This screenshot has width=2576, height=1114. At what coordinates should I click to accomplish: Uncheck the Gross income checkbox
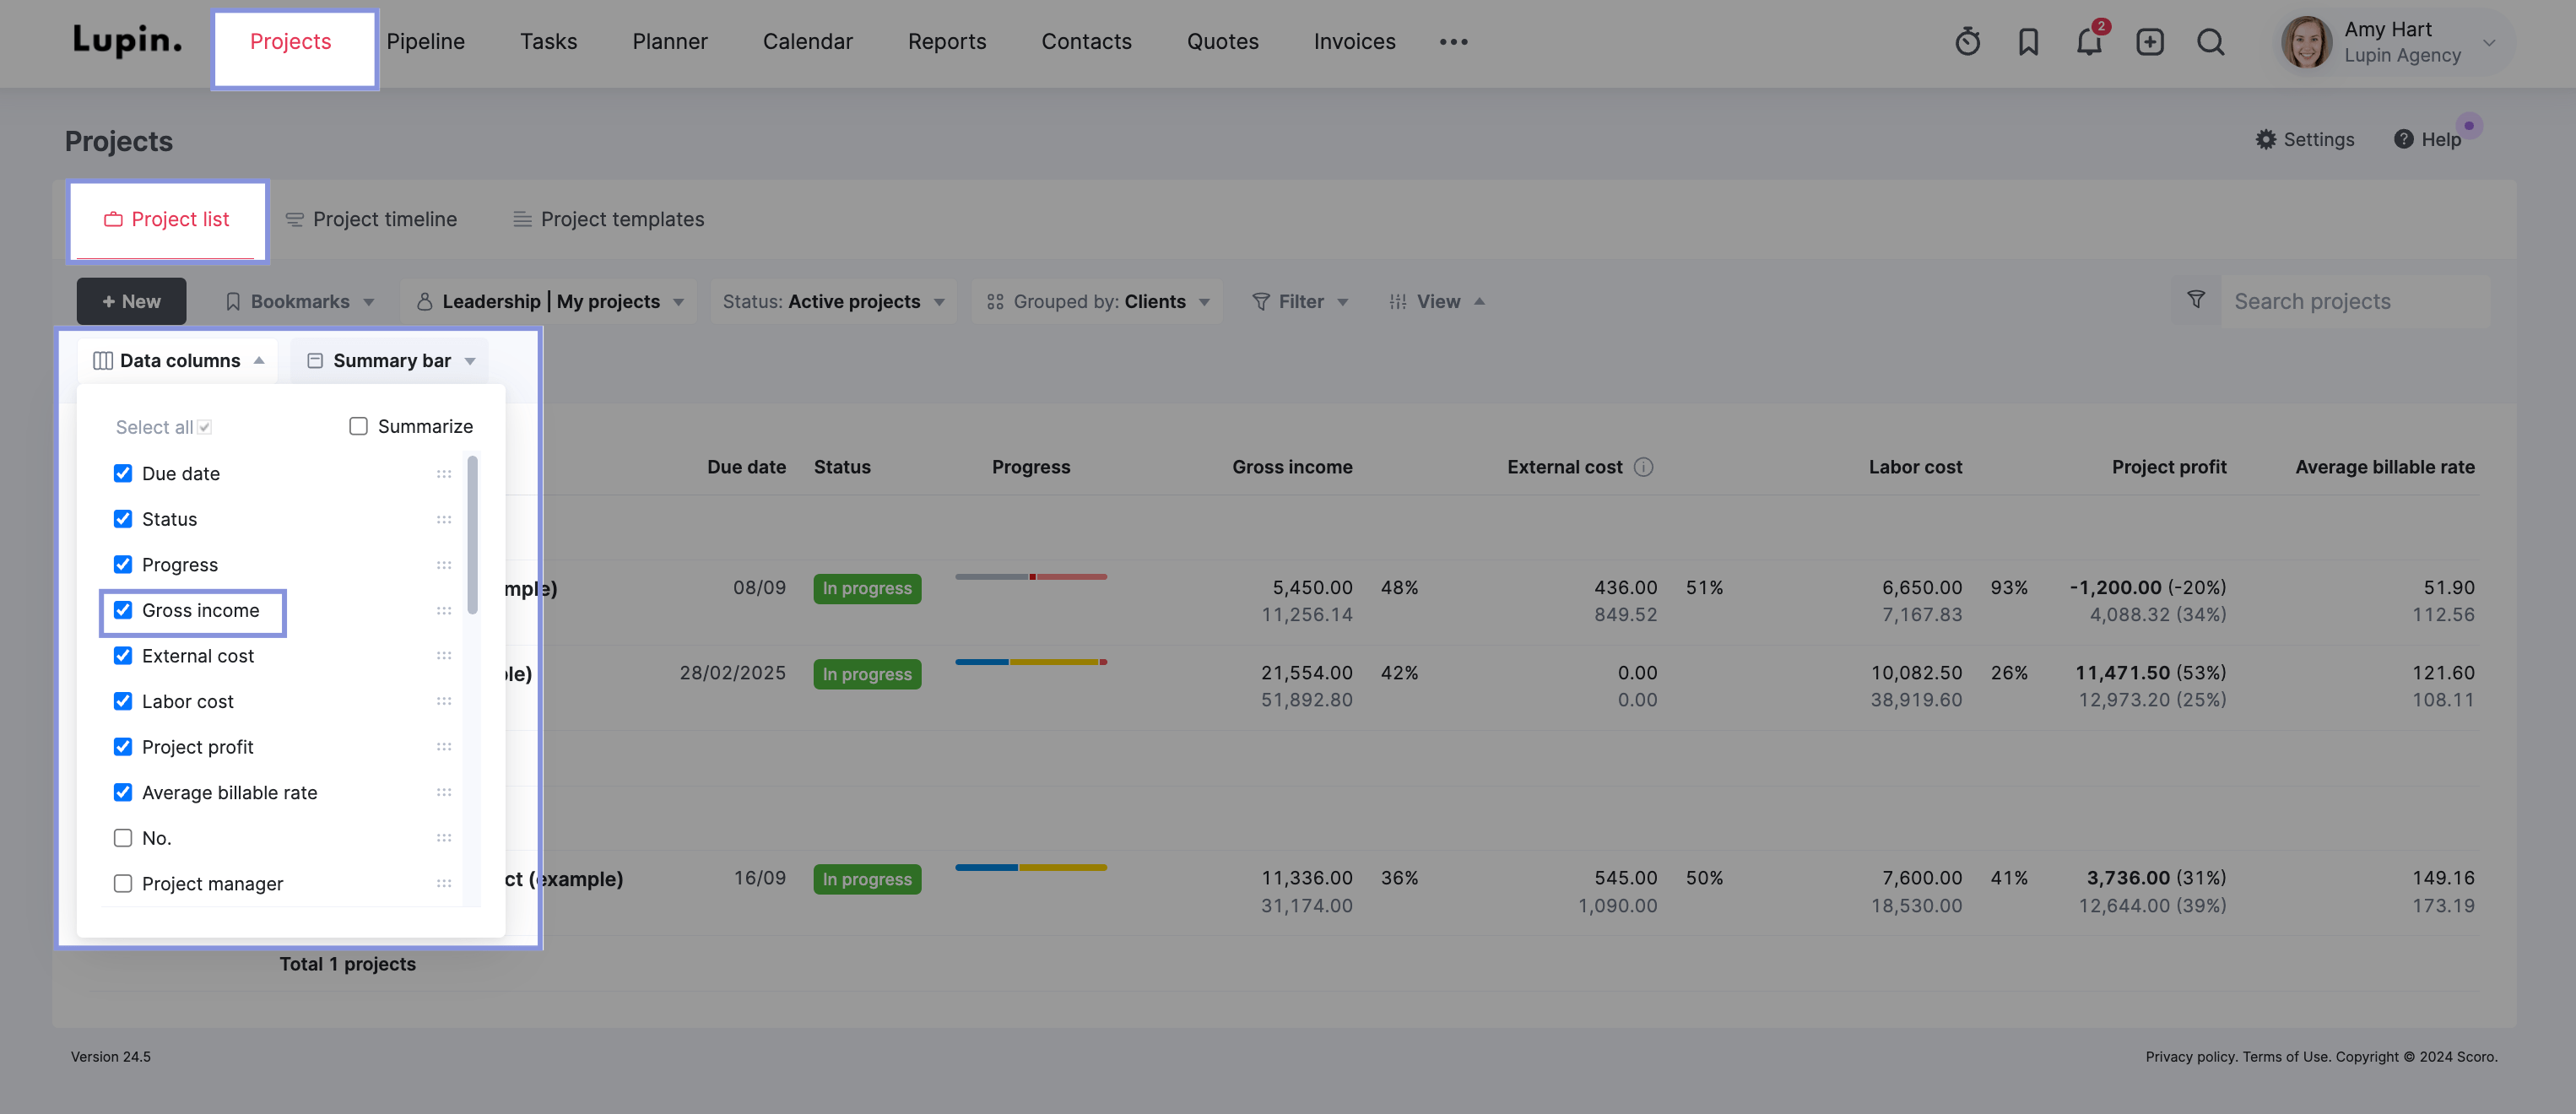(123, 610)
